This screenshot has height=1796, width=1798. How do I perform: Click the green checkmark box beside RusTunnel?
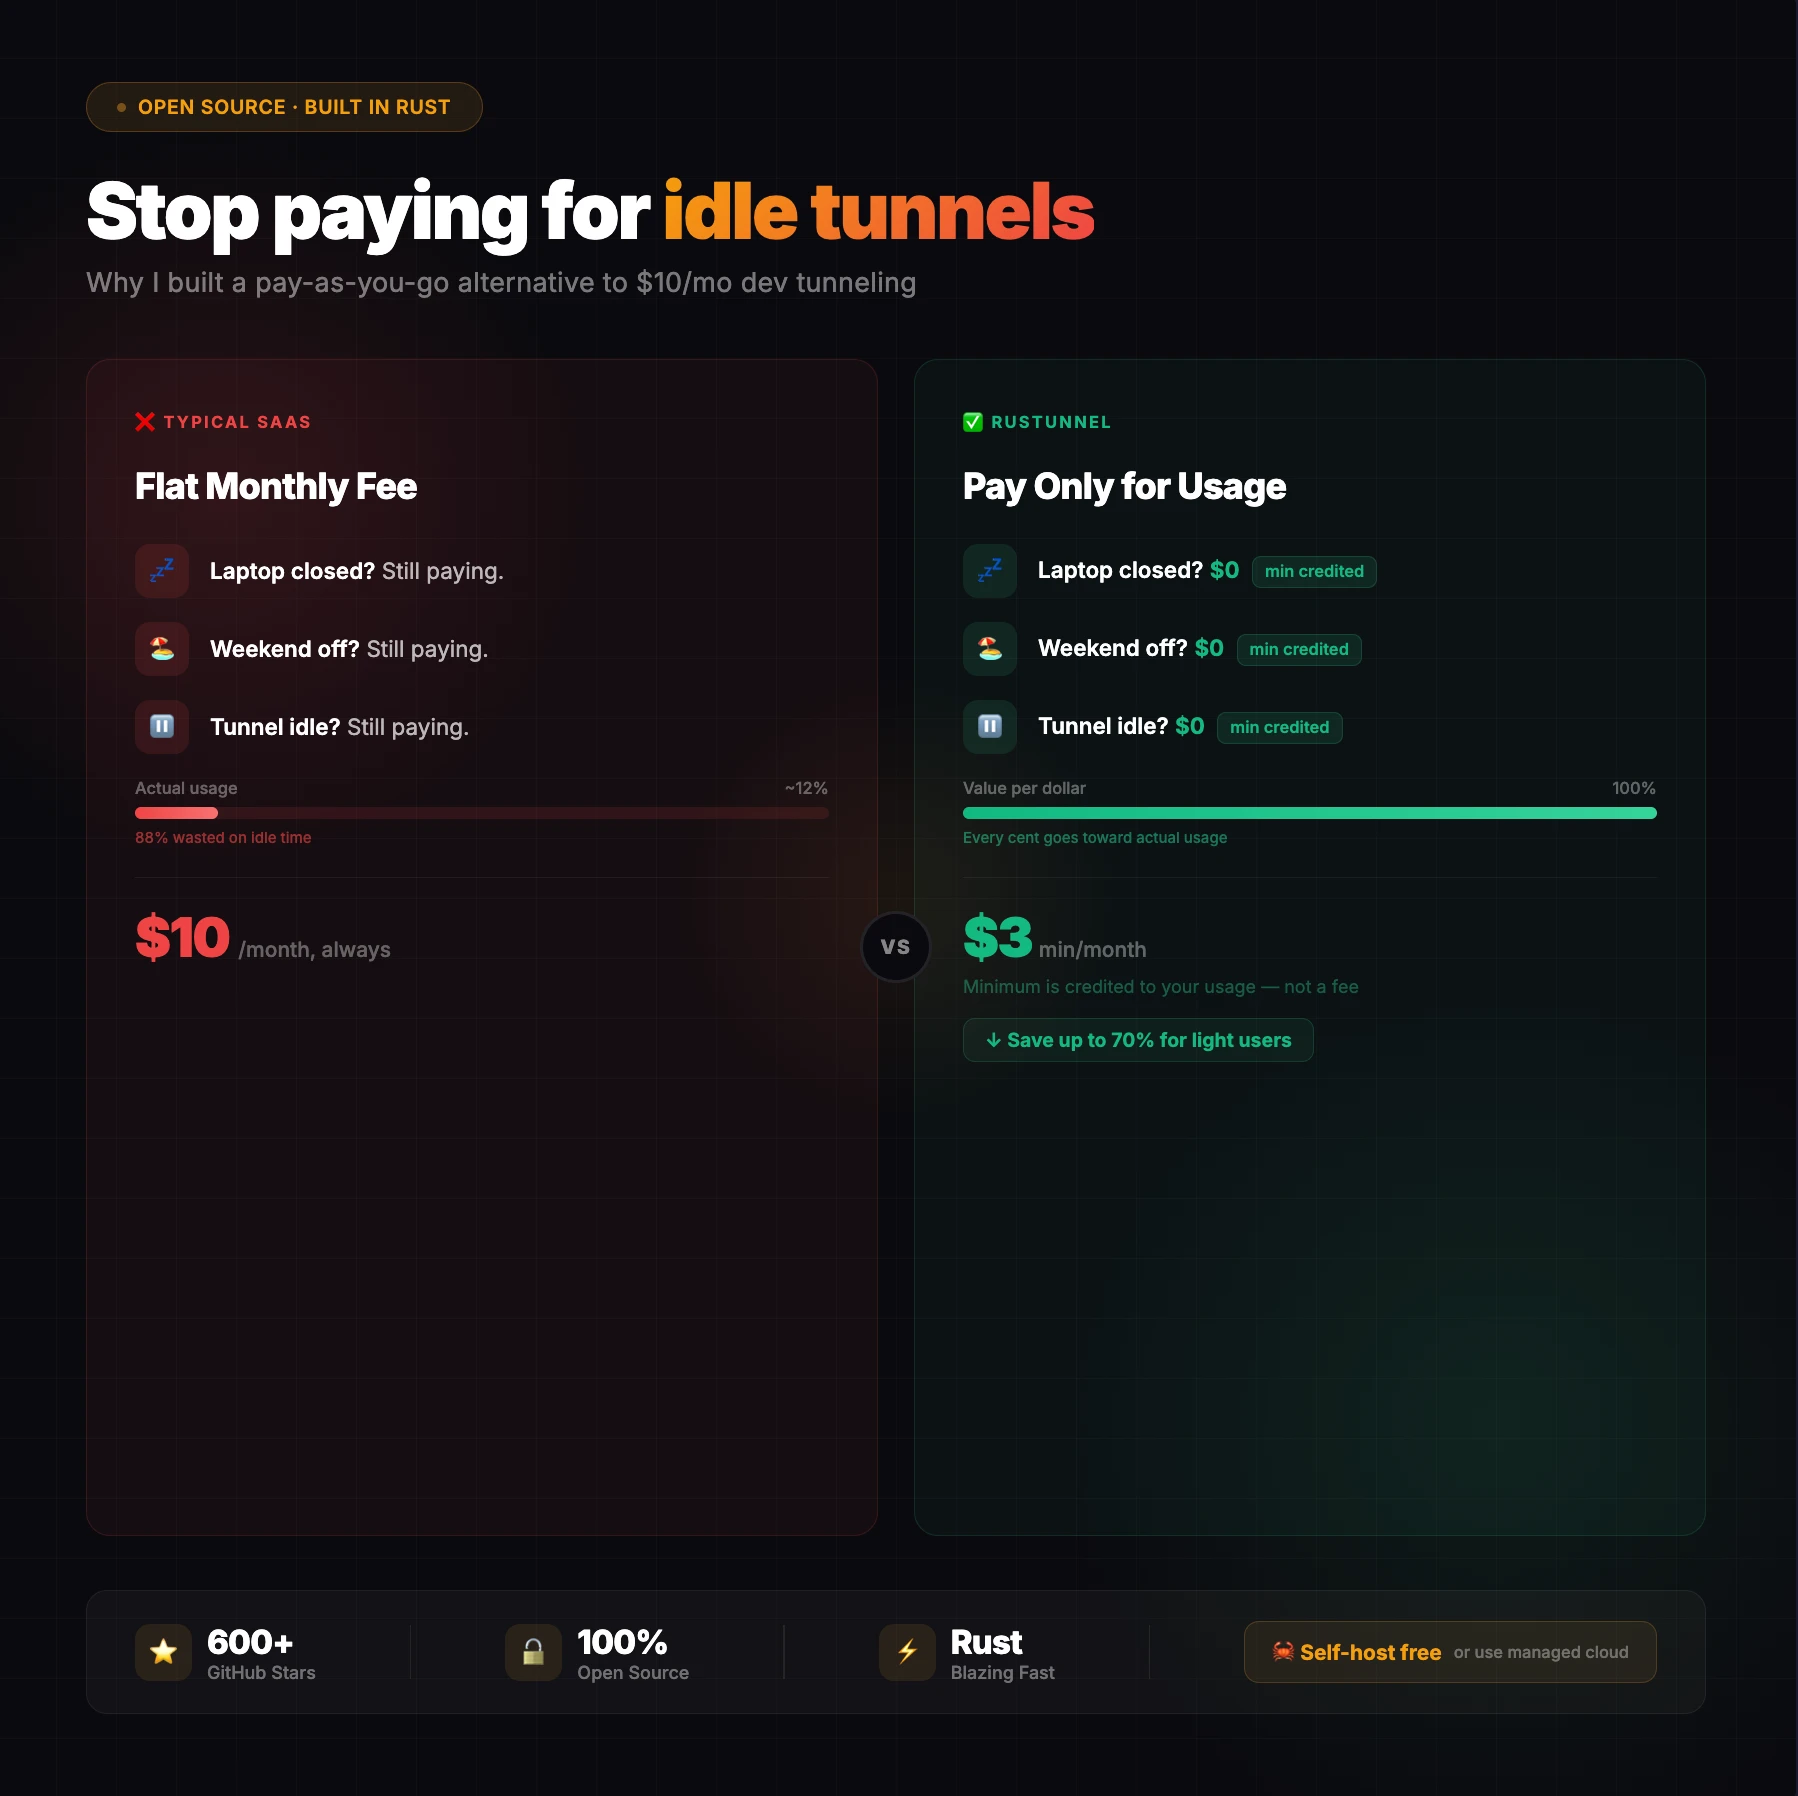coord(973,422)
